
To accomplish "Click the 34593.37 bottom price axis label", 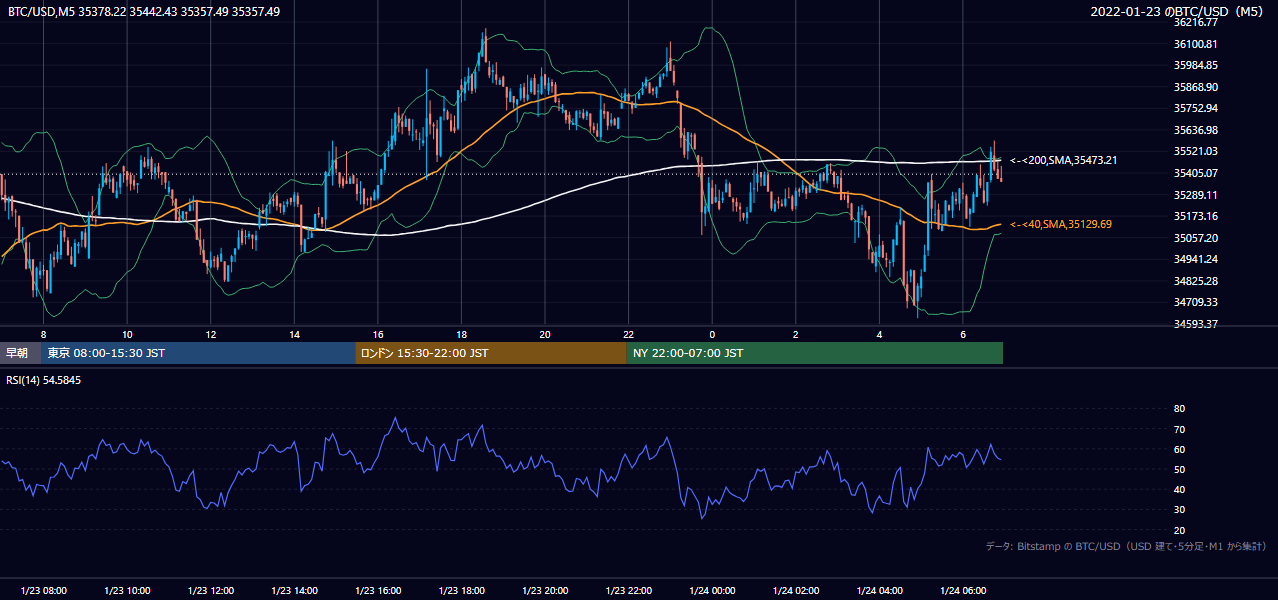I will (x=1196, y=324).
